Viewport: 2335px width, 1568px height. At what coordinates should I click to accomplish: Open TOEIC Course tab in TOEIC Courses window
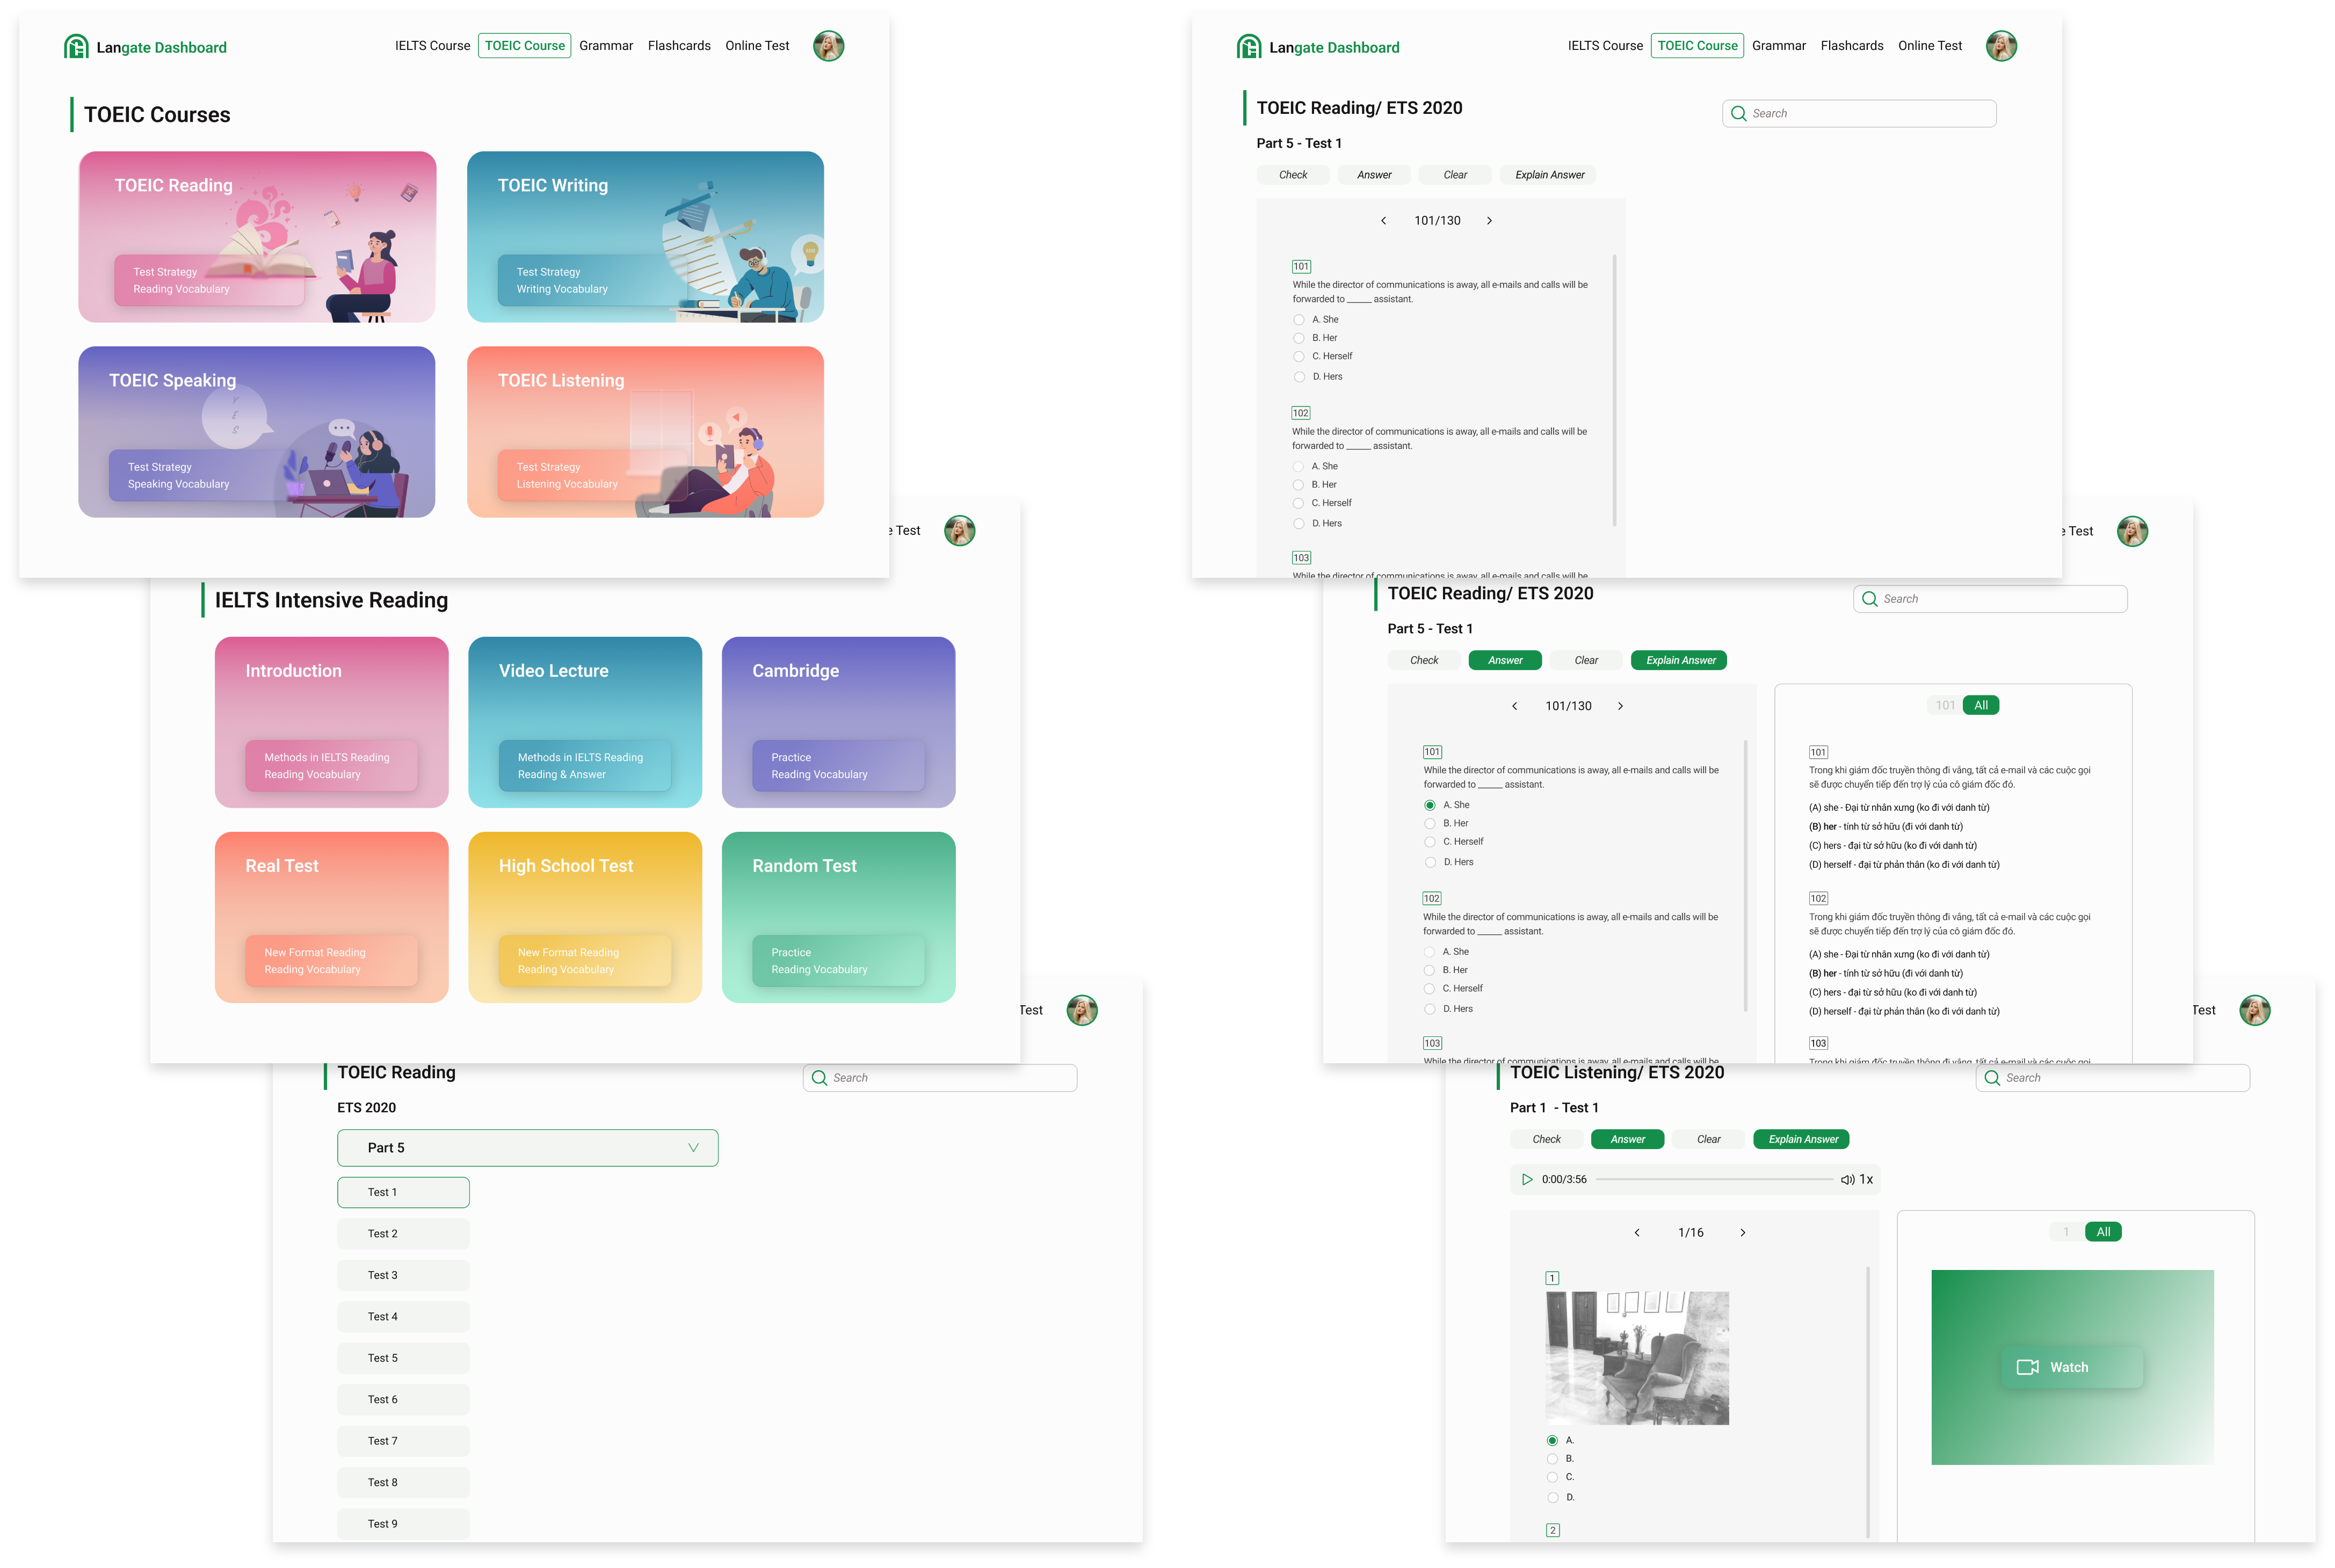pos(524,46)
